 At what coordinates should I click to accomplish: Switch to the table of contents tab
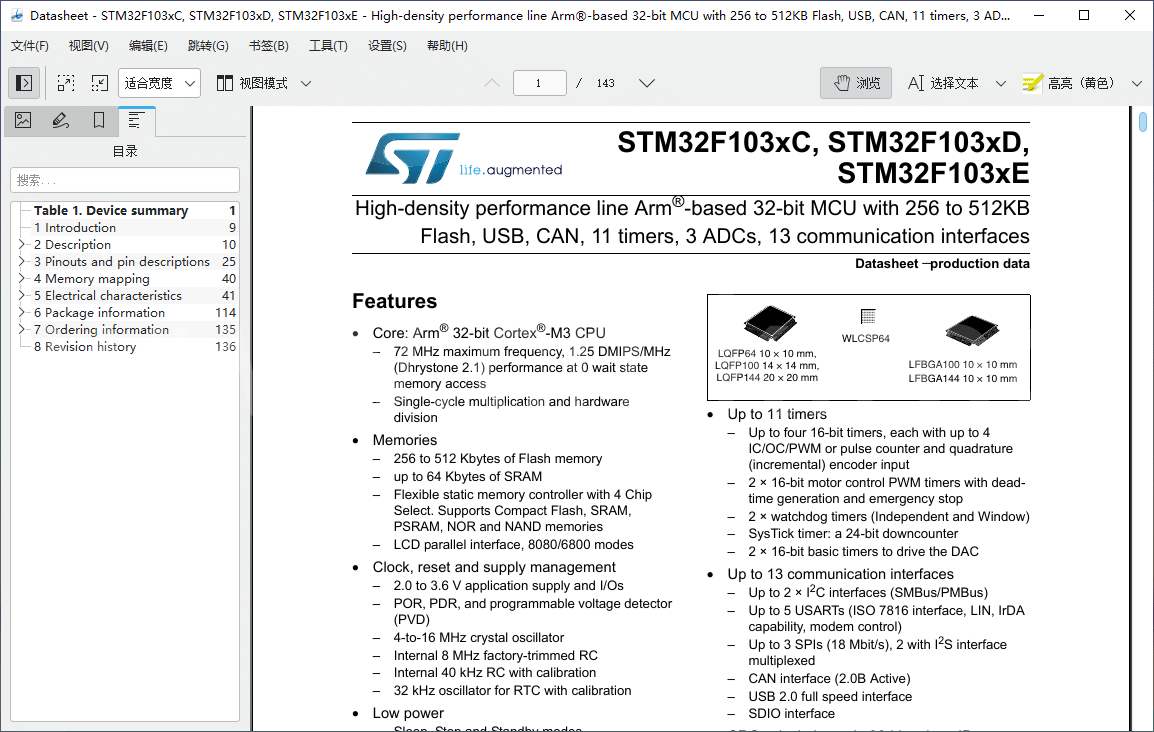(136, 121)
